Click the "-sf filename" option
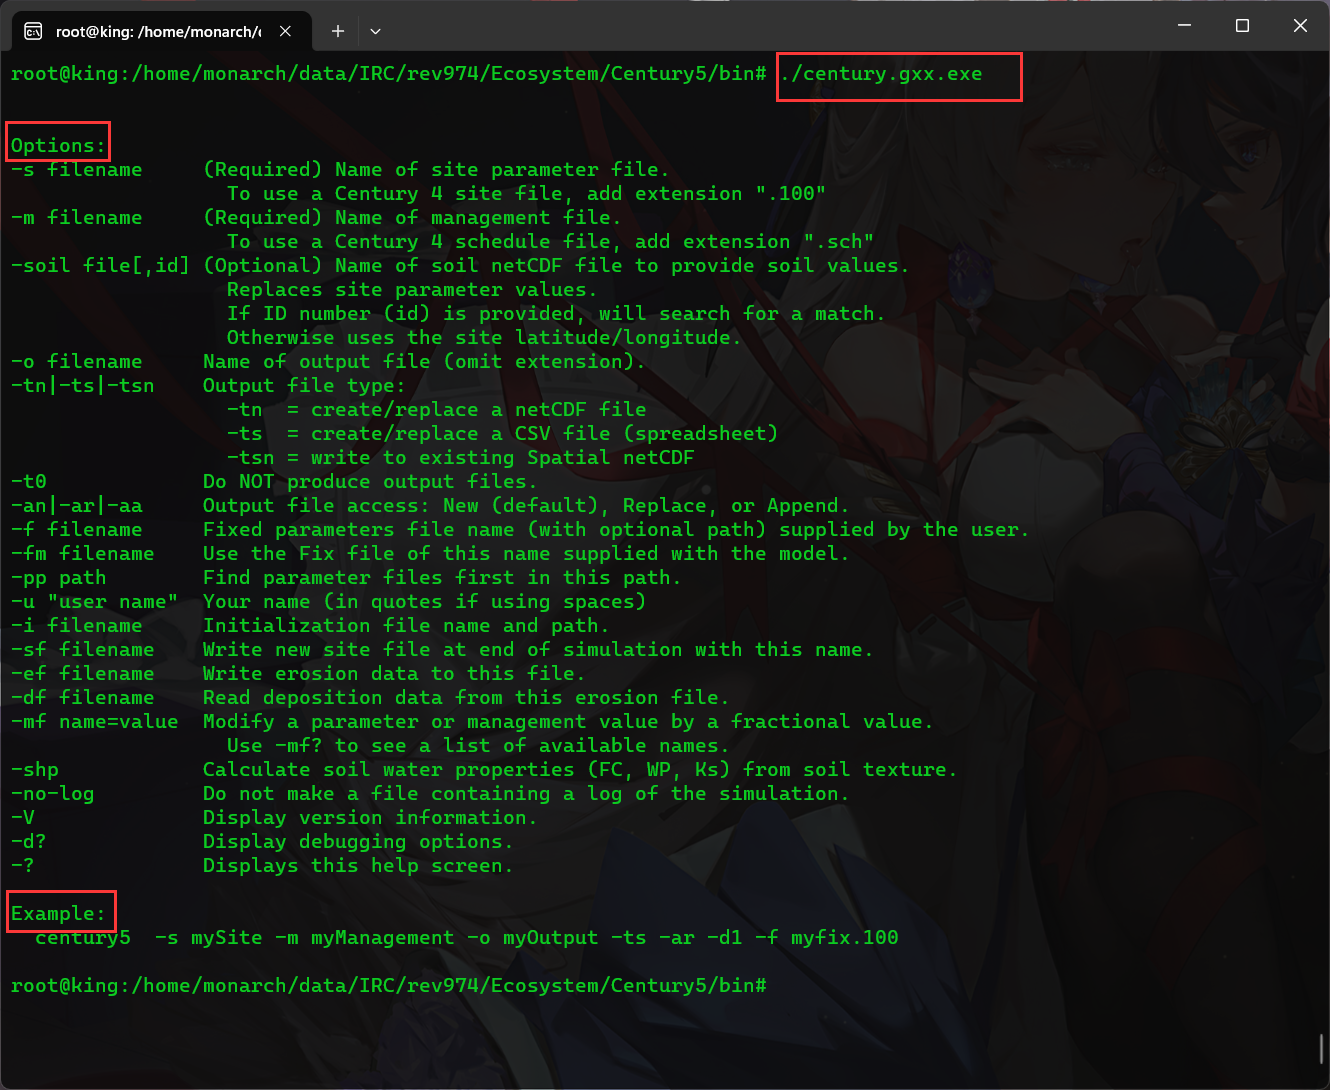This screenshot has width=1330, height=1090. [83, 650]
